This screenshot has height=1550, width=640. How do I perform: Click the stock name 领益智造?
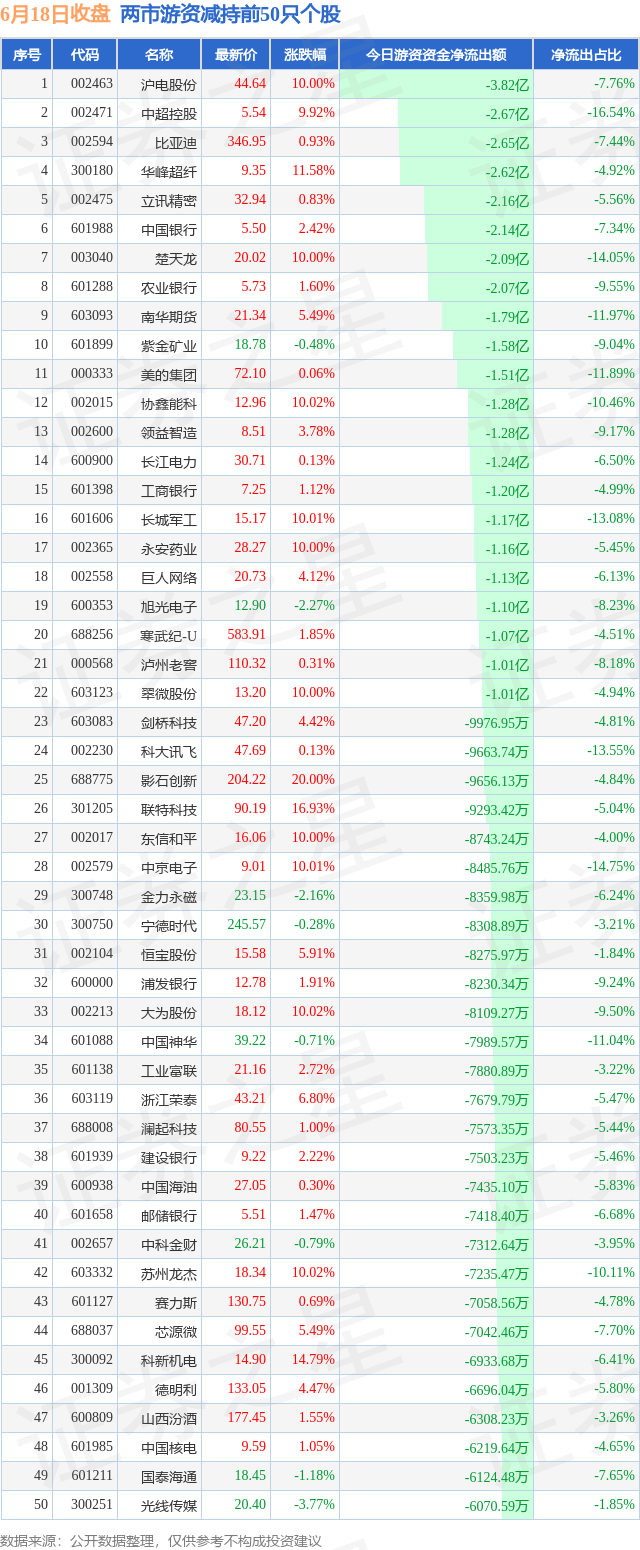[x=169, y=432]
